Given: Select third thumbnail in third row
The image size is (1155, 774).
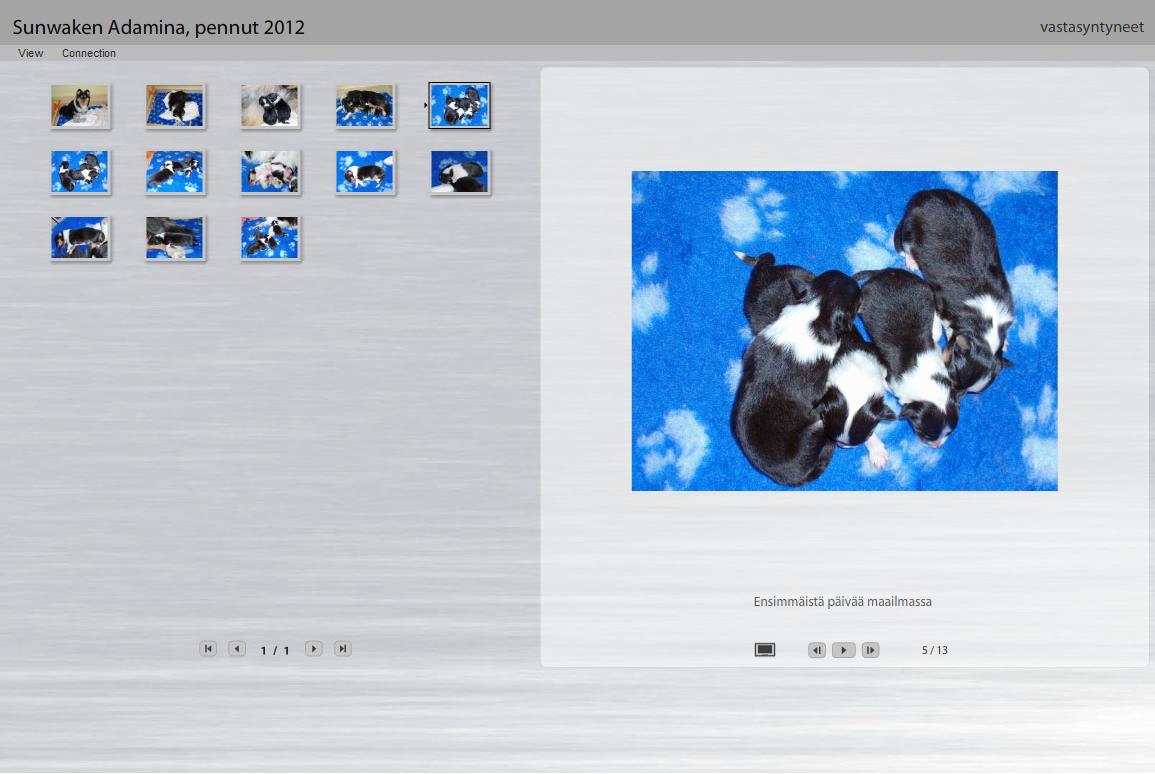Looking at the screenshot, I should coord(270,238).
